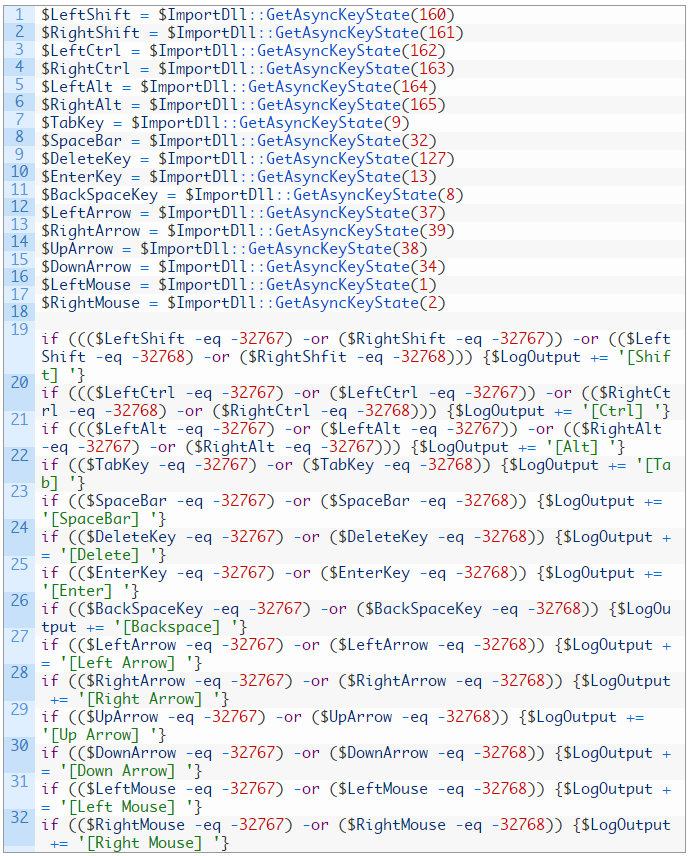Image resolution: width=690 pixels, height=856 pixels.
Task: Click the misspelled $RightShfit variable
Action: tap(297, 357)
